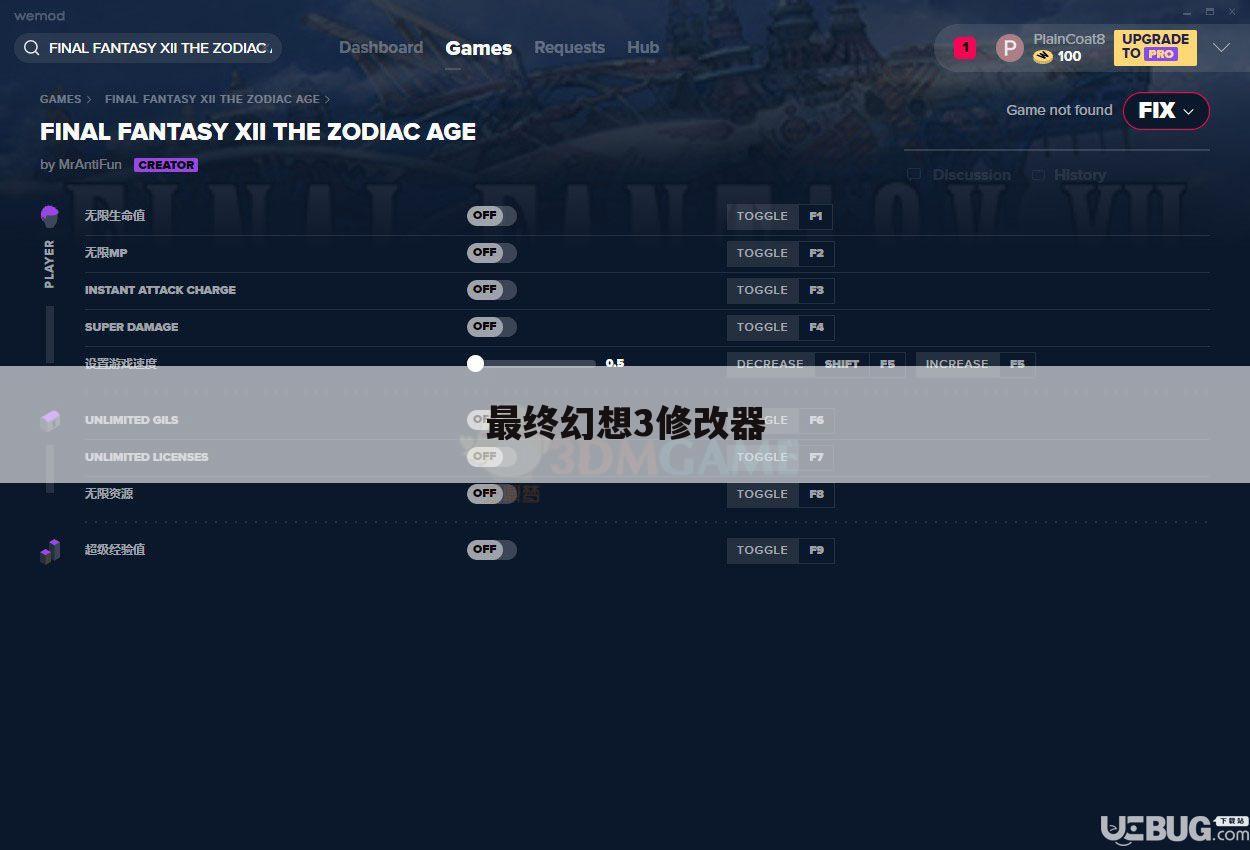The image size is (1250, 850).
Task: Click TOGGLE button for F8 hotkey
Action: pyautogui.click(x=762, y=494)
